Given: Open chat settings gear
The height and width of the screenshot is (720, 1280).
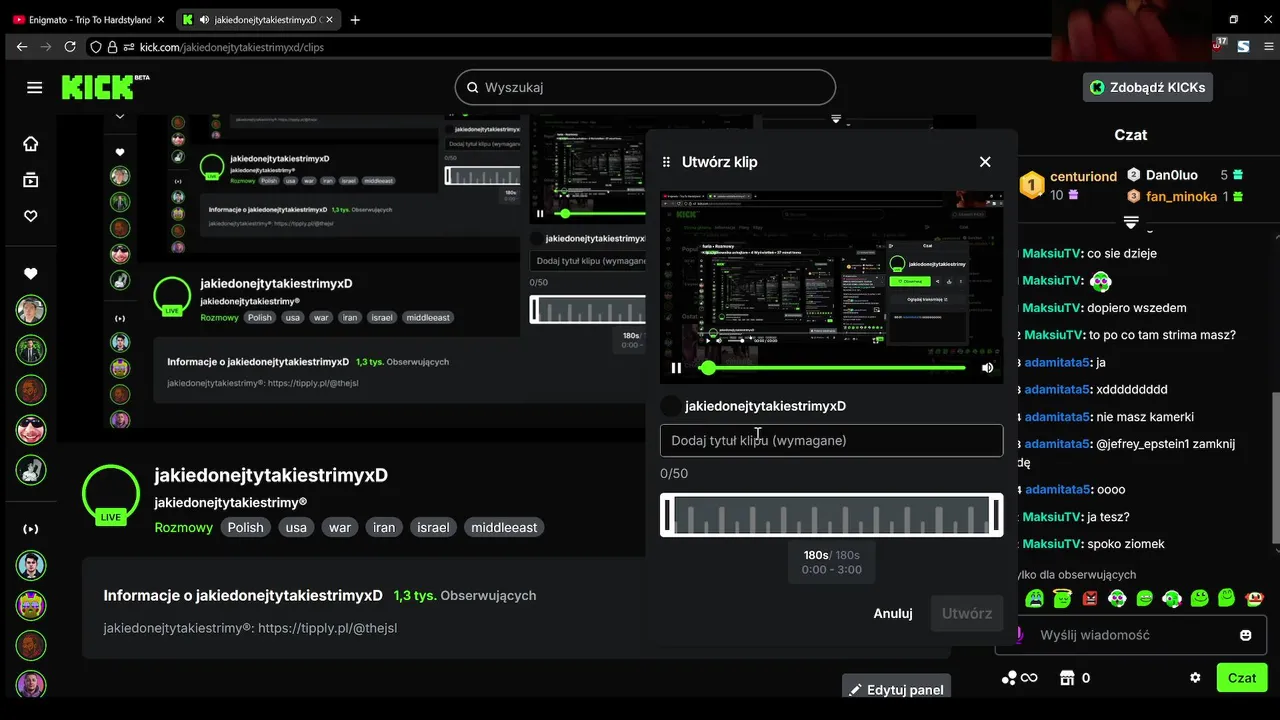Looking at the screenshot, I should coord(1195,678).
